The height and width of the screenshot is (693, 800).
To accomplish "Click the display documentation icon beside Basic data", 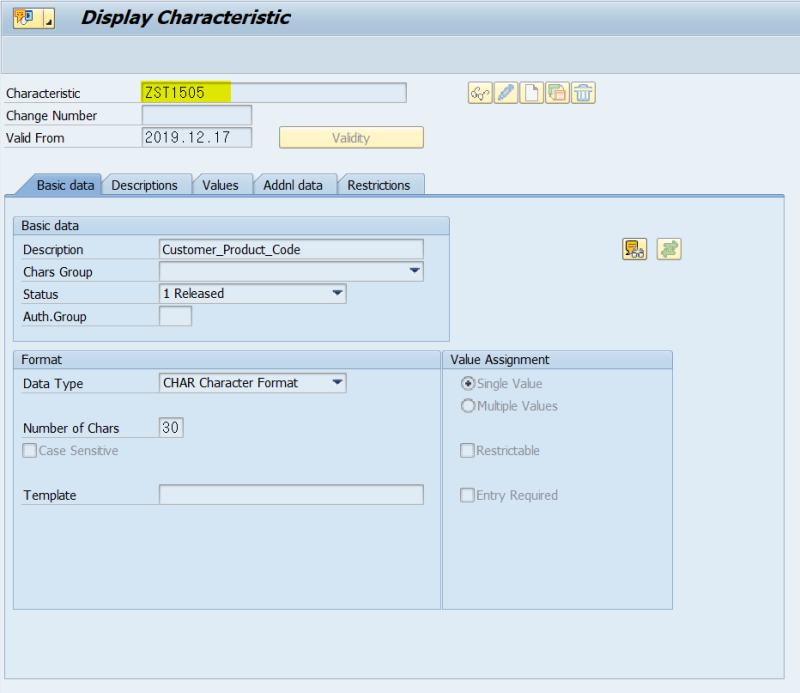I will point(634,250).
